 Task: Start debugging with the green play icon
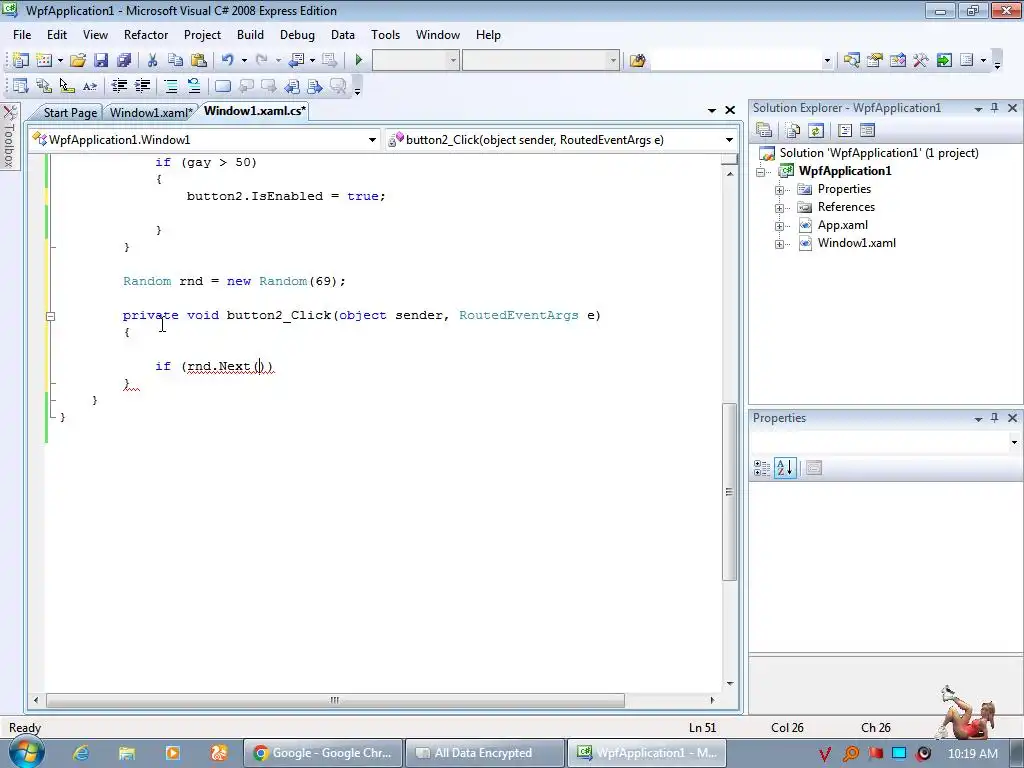[358, 61]
